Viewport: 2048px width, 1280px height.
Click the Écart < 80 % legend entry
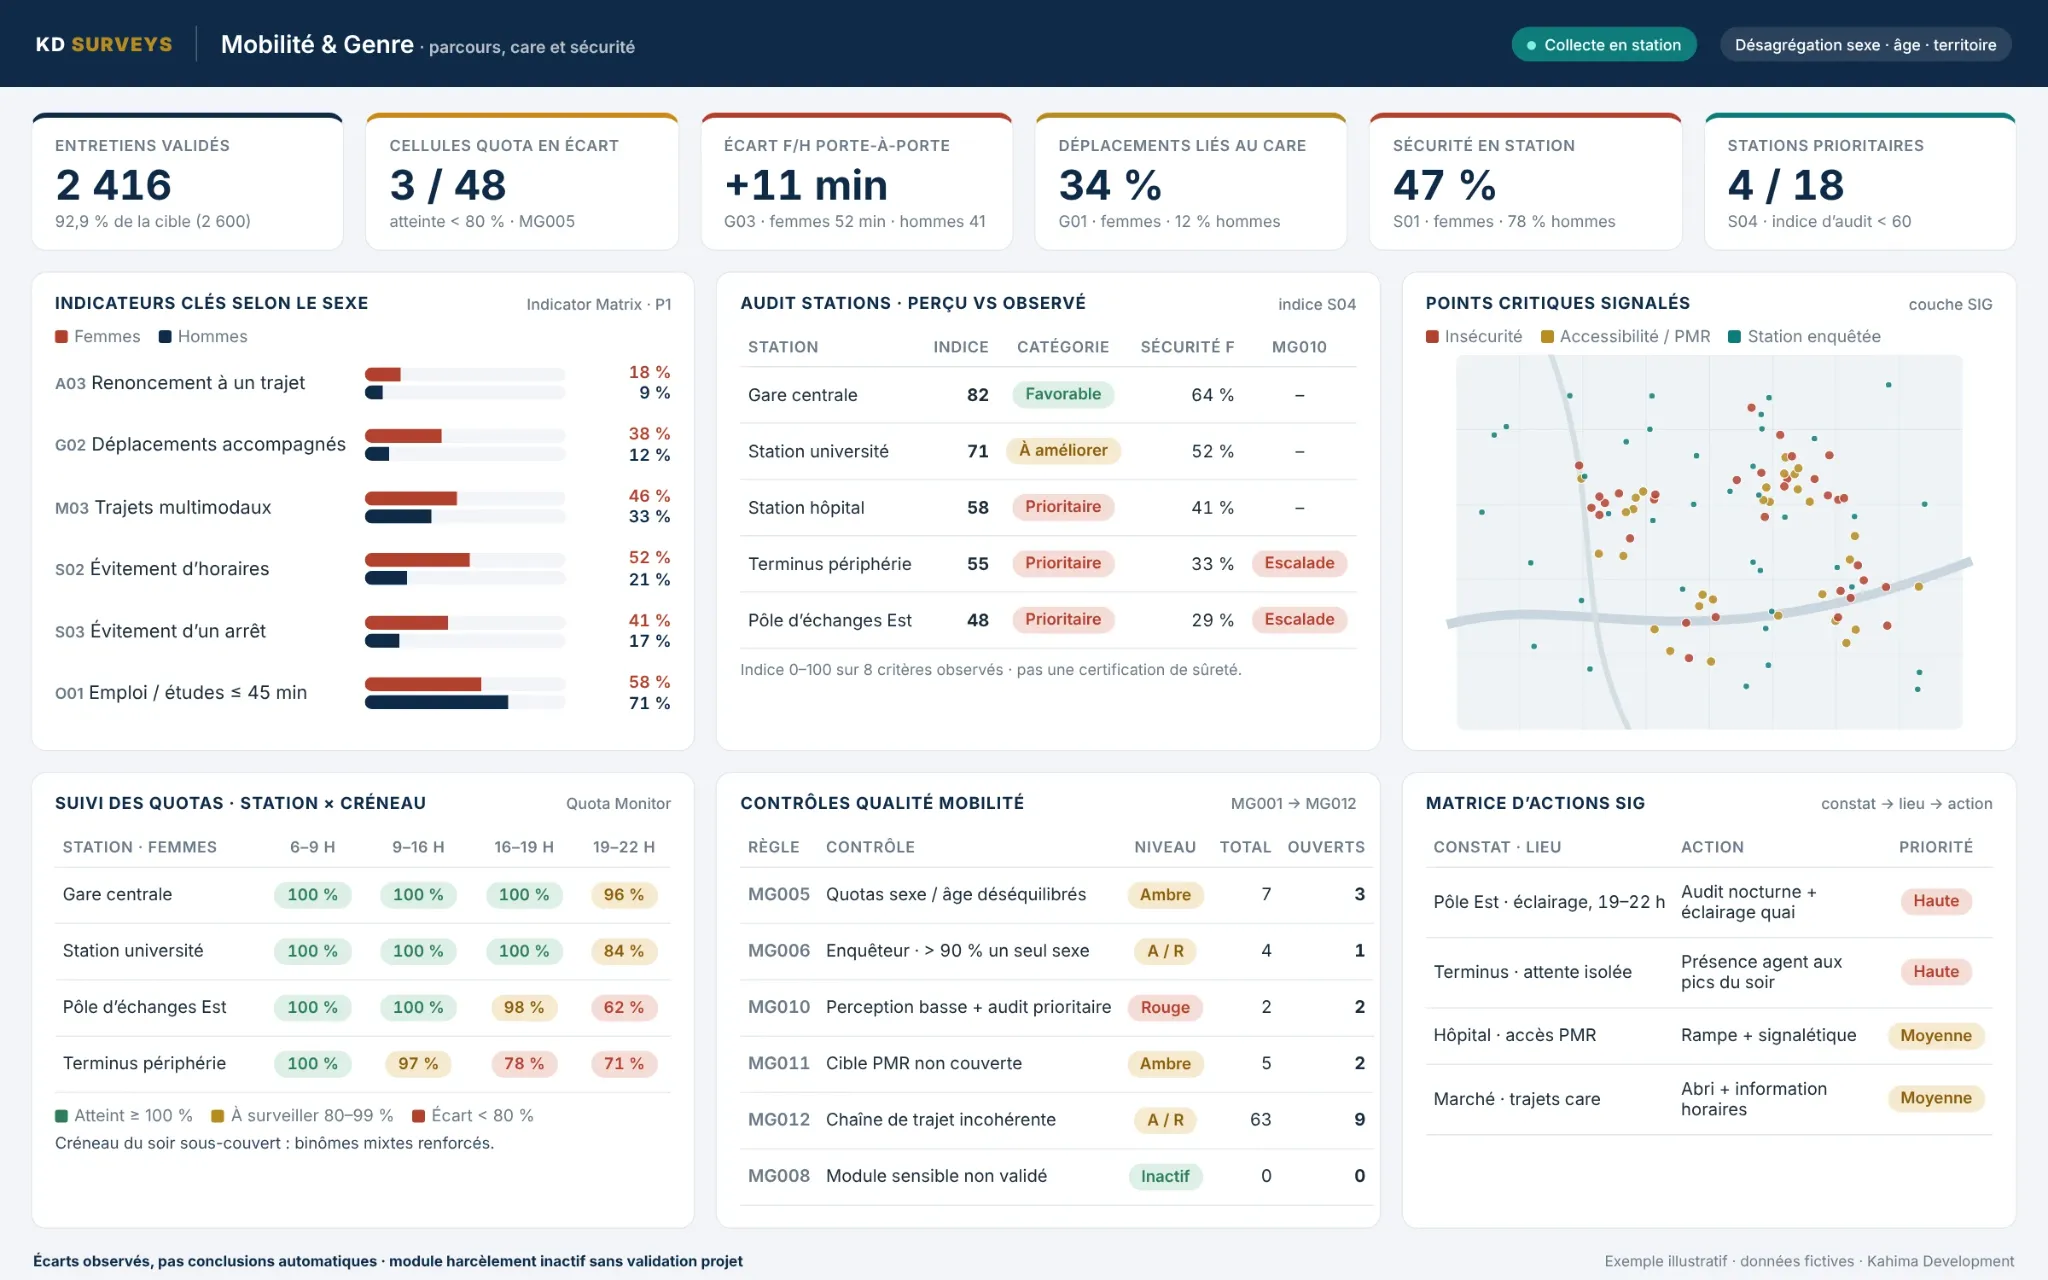[472, 1115]
